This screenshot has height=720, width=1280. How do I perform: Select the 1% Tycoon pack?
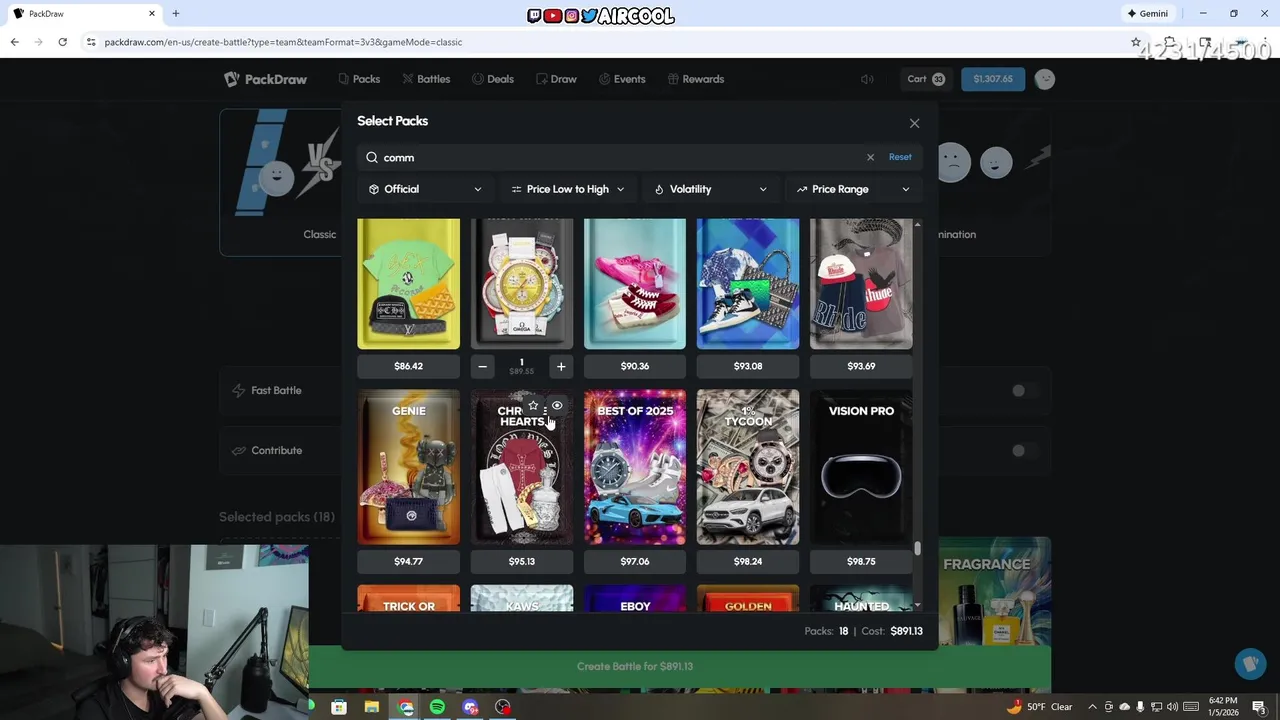click(x=747, y=467)
